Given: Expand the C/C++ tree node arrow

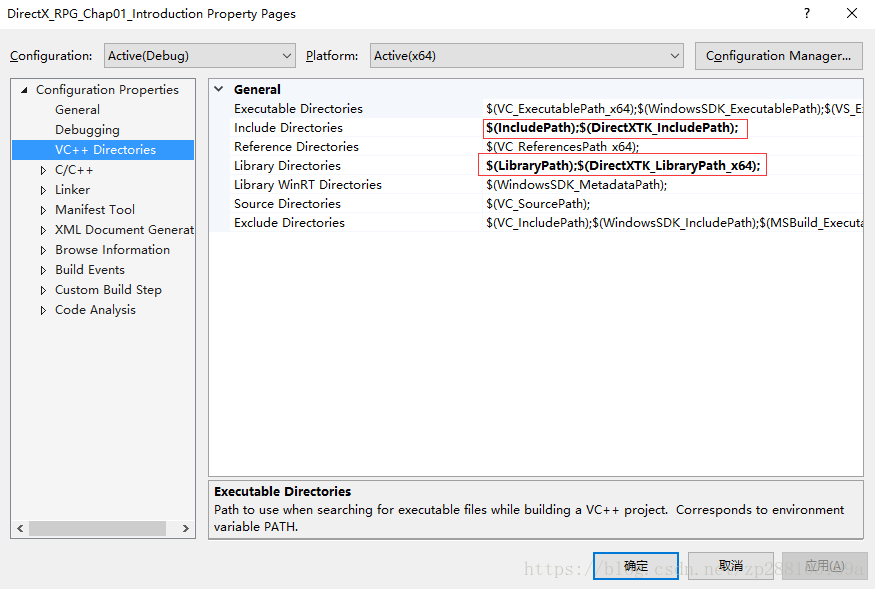Looking at the screenshot, I should pyautogui.click(x=43, y=170).
